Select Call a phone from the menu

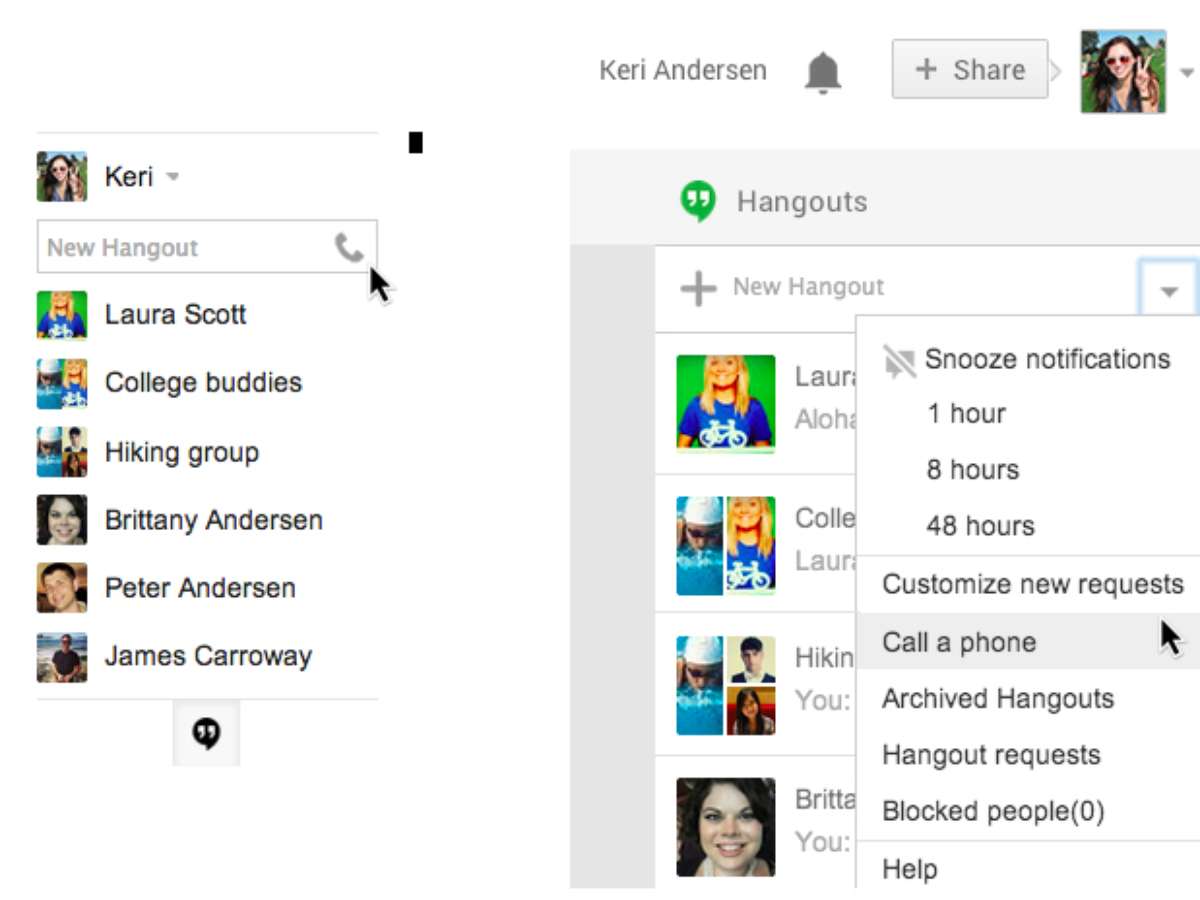[x=959, y=642]
